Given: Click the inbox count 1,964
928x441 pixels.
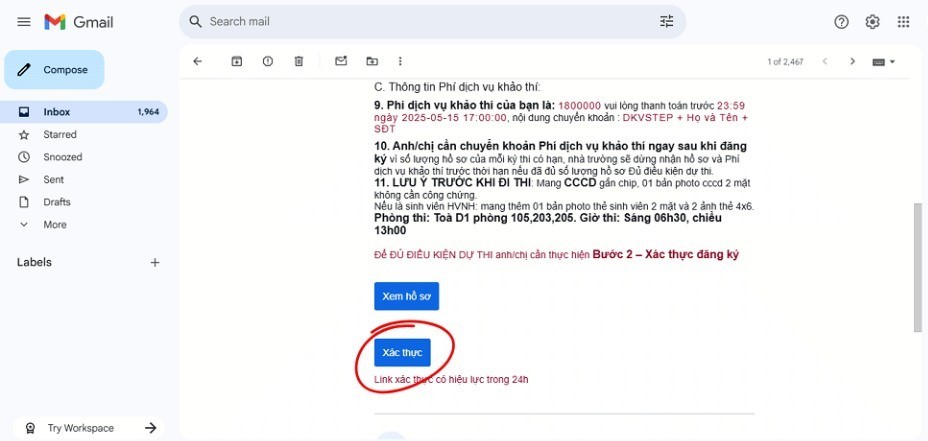Looking at the screenshot, I should tap(148, 112).
